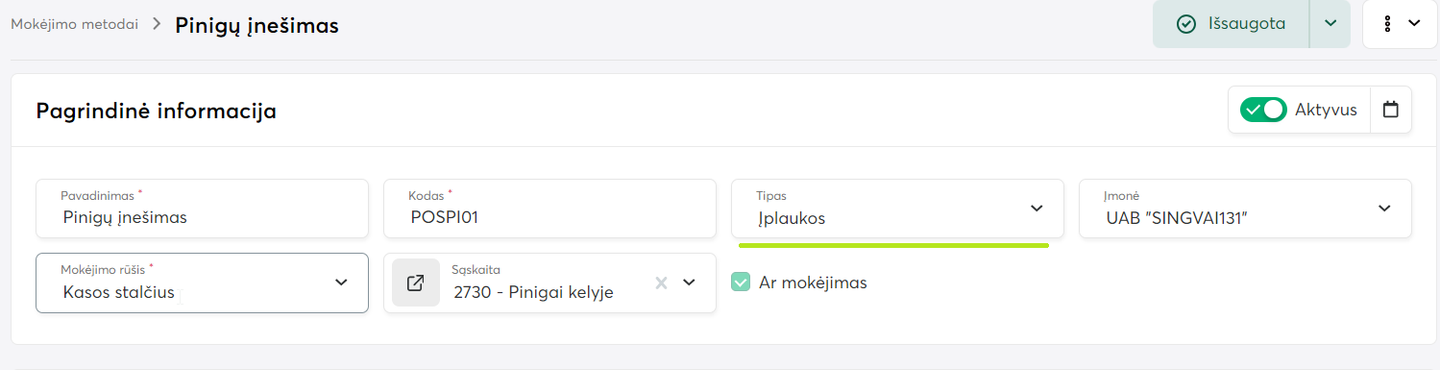
Task: Open the Įmonė dropdown list
Action: (x=1245, y=209)
